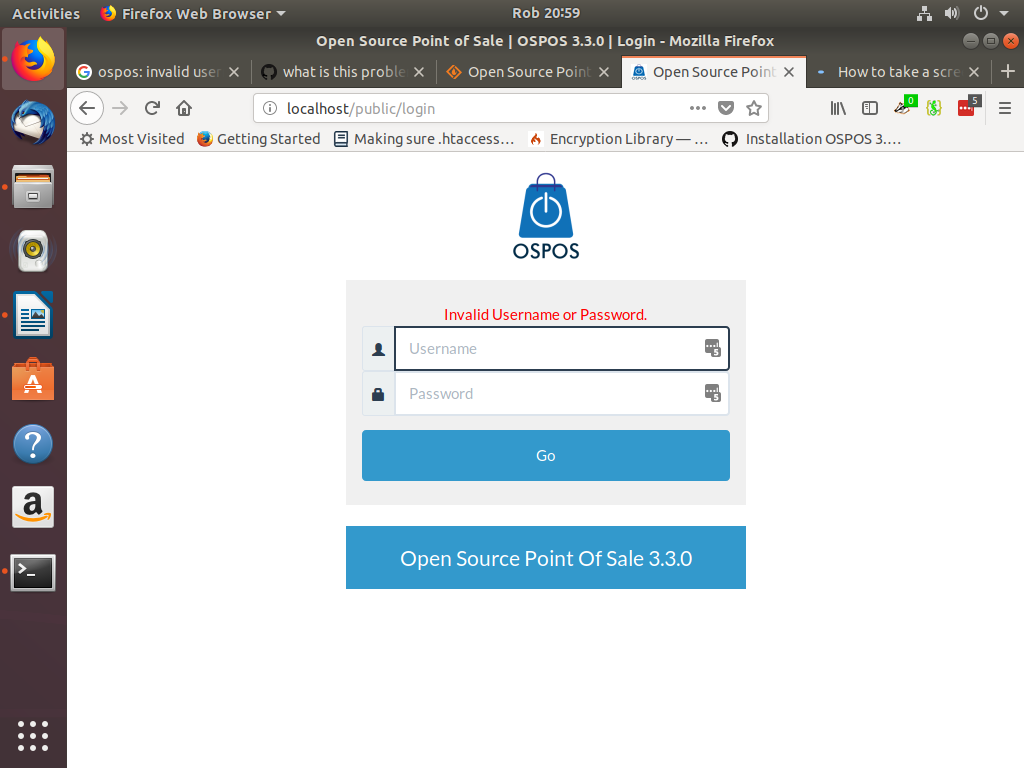
Task: Open the Activities menu
Action: [x=46, y=13]
